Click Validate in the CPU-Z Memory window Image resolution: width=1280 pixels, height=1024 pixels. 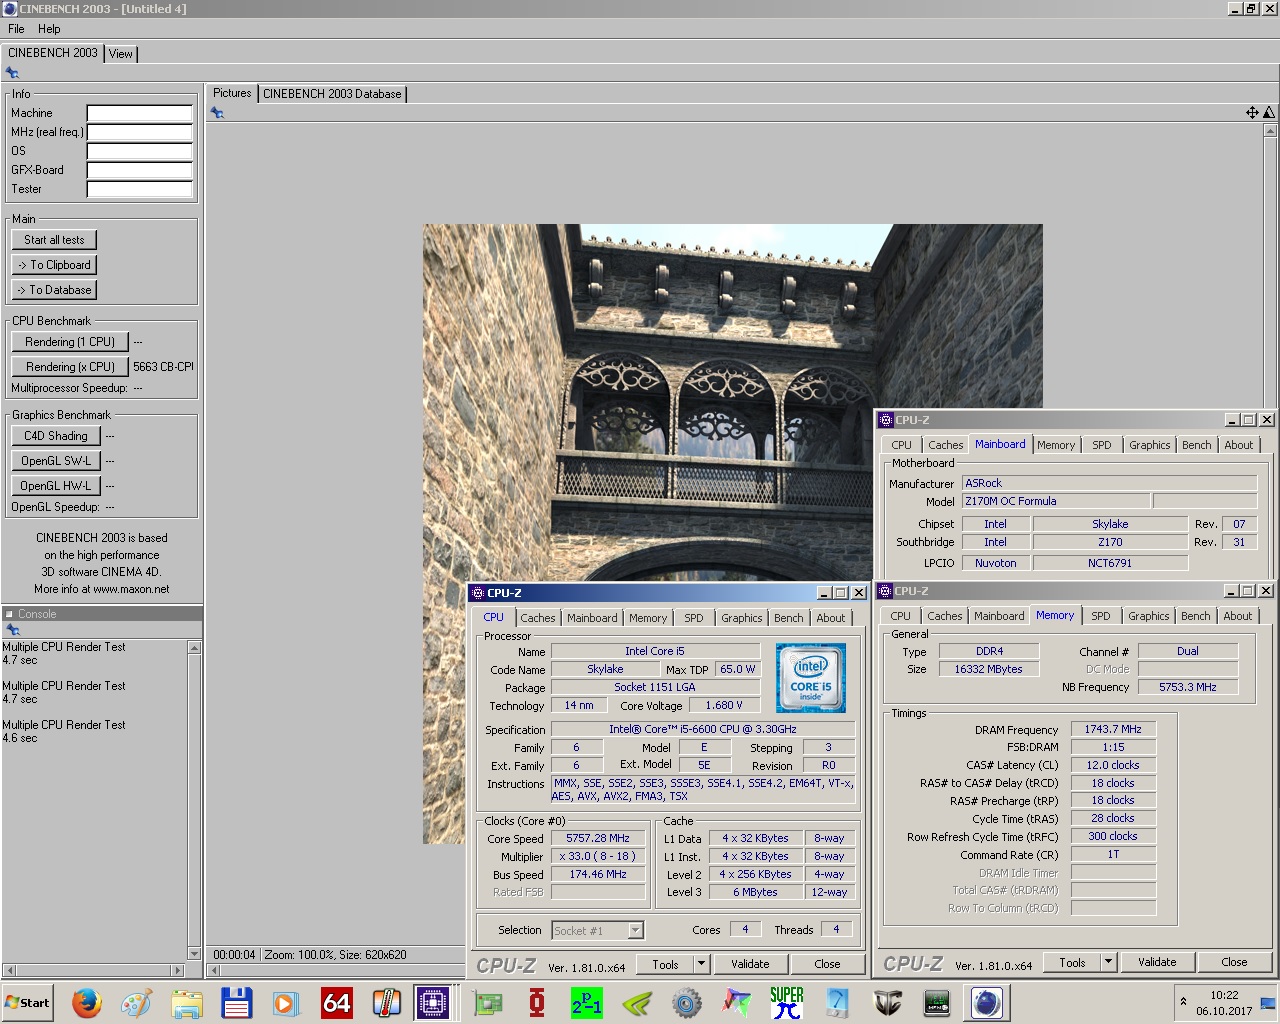click(1157, 962)
